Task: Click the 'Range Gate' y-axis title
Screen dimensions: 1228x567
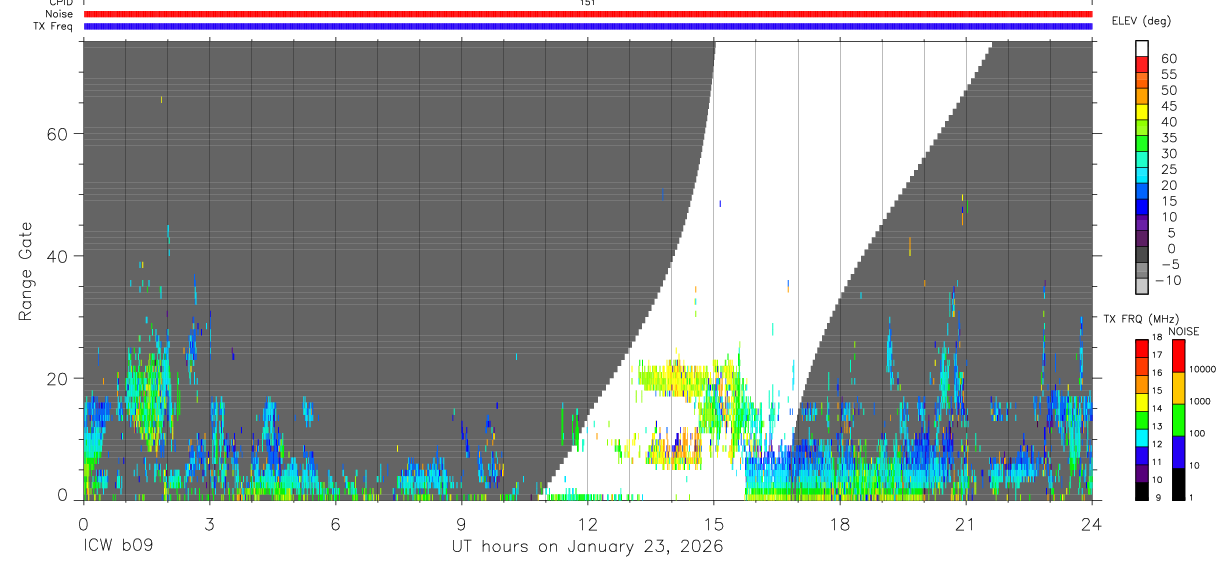Action: (25, 271)
